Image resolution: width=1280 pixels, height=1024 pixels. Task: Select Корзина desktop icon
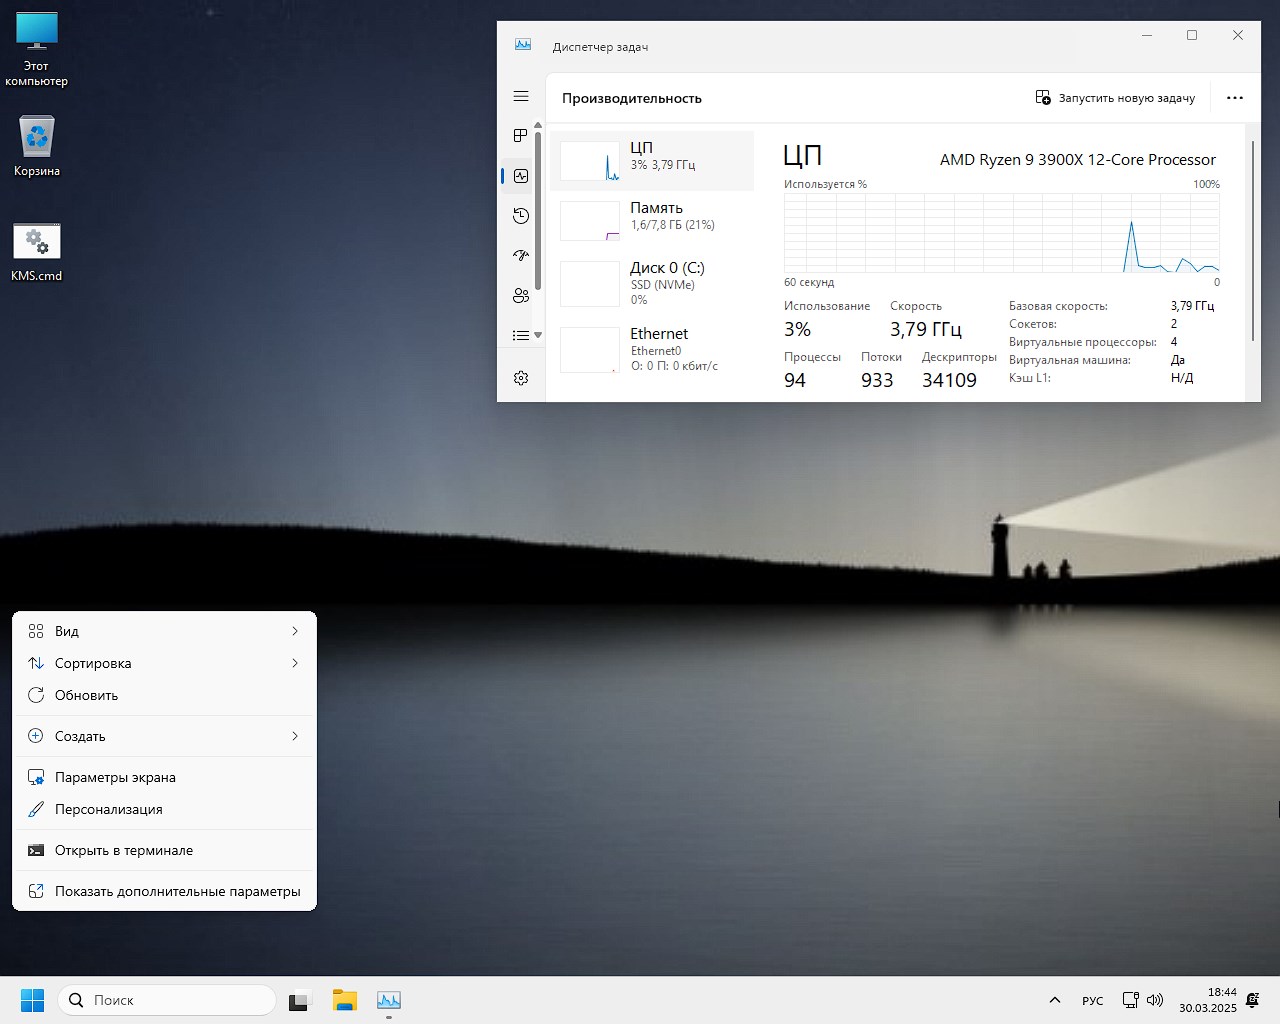pos(37,146)
